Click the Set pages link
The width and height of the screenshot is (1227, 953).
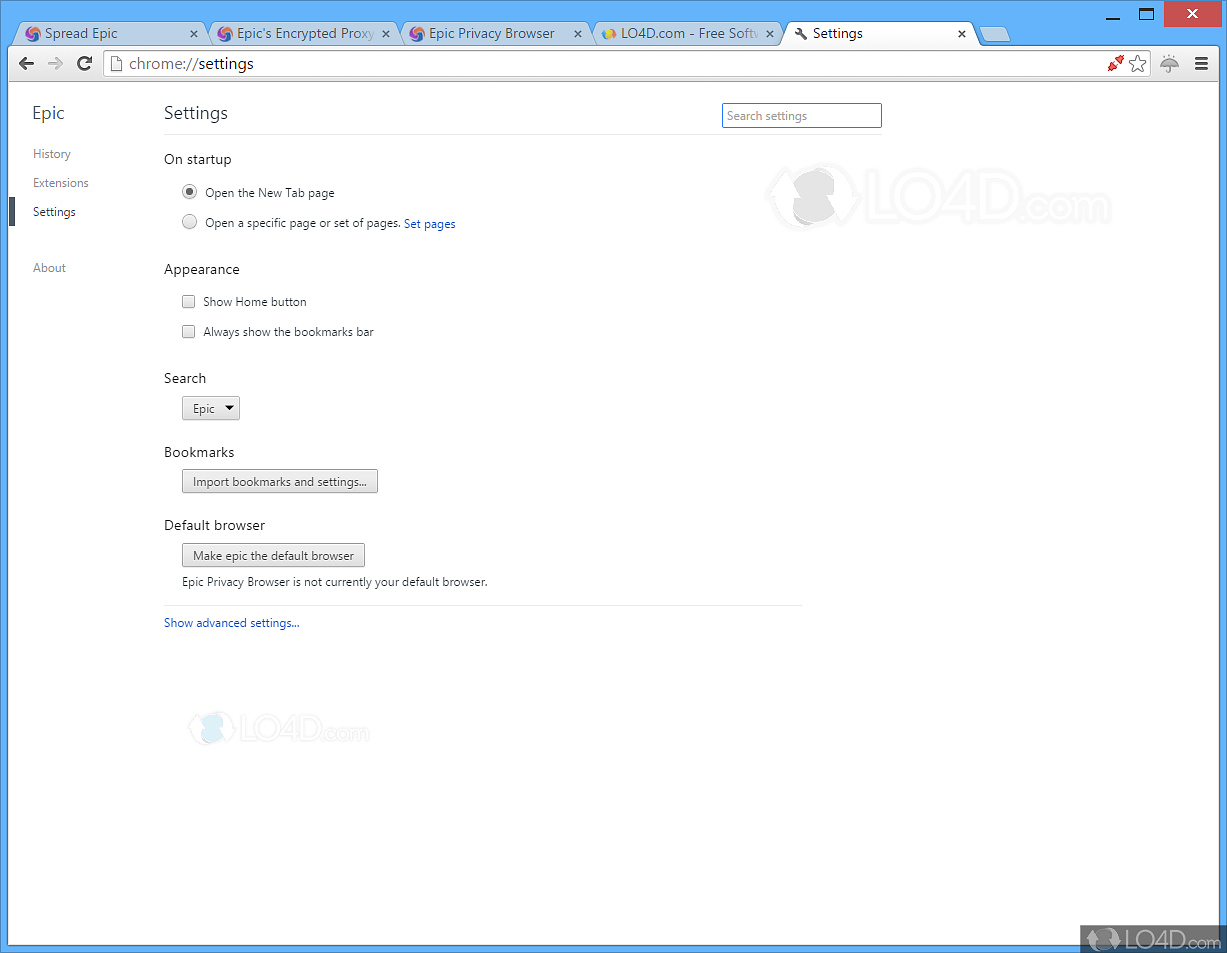tap(430, 224)
